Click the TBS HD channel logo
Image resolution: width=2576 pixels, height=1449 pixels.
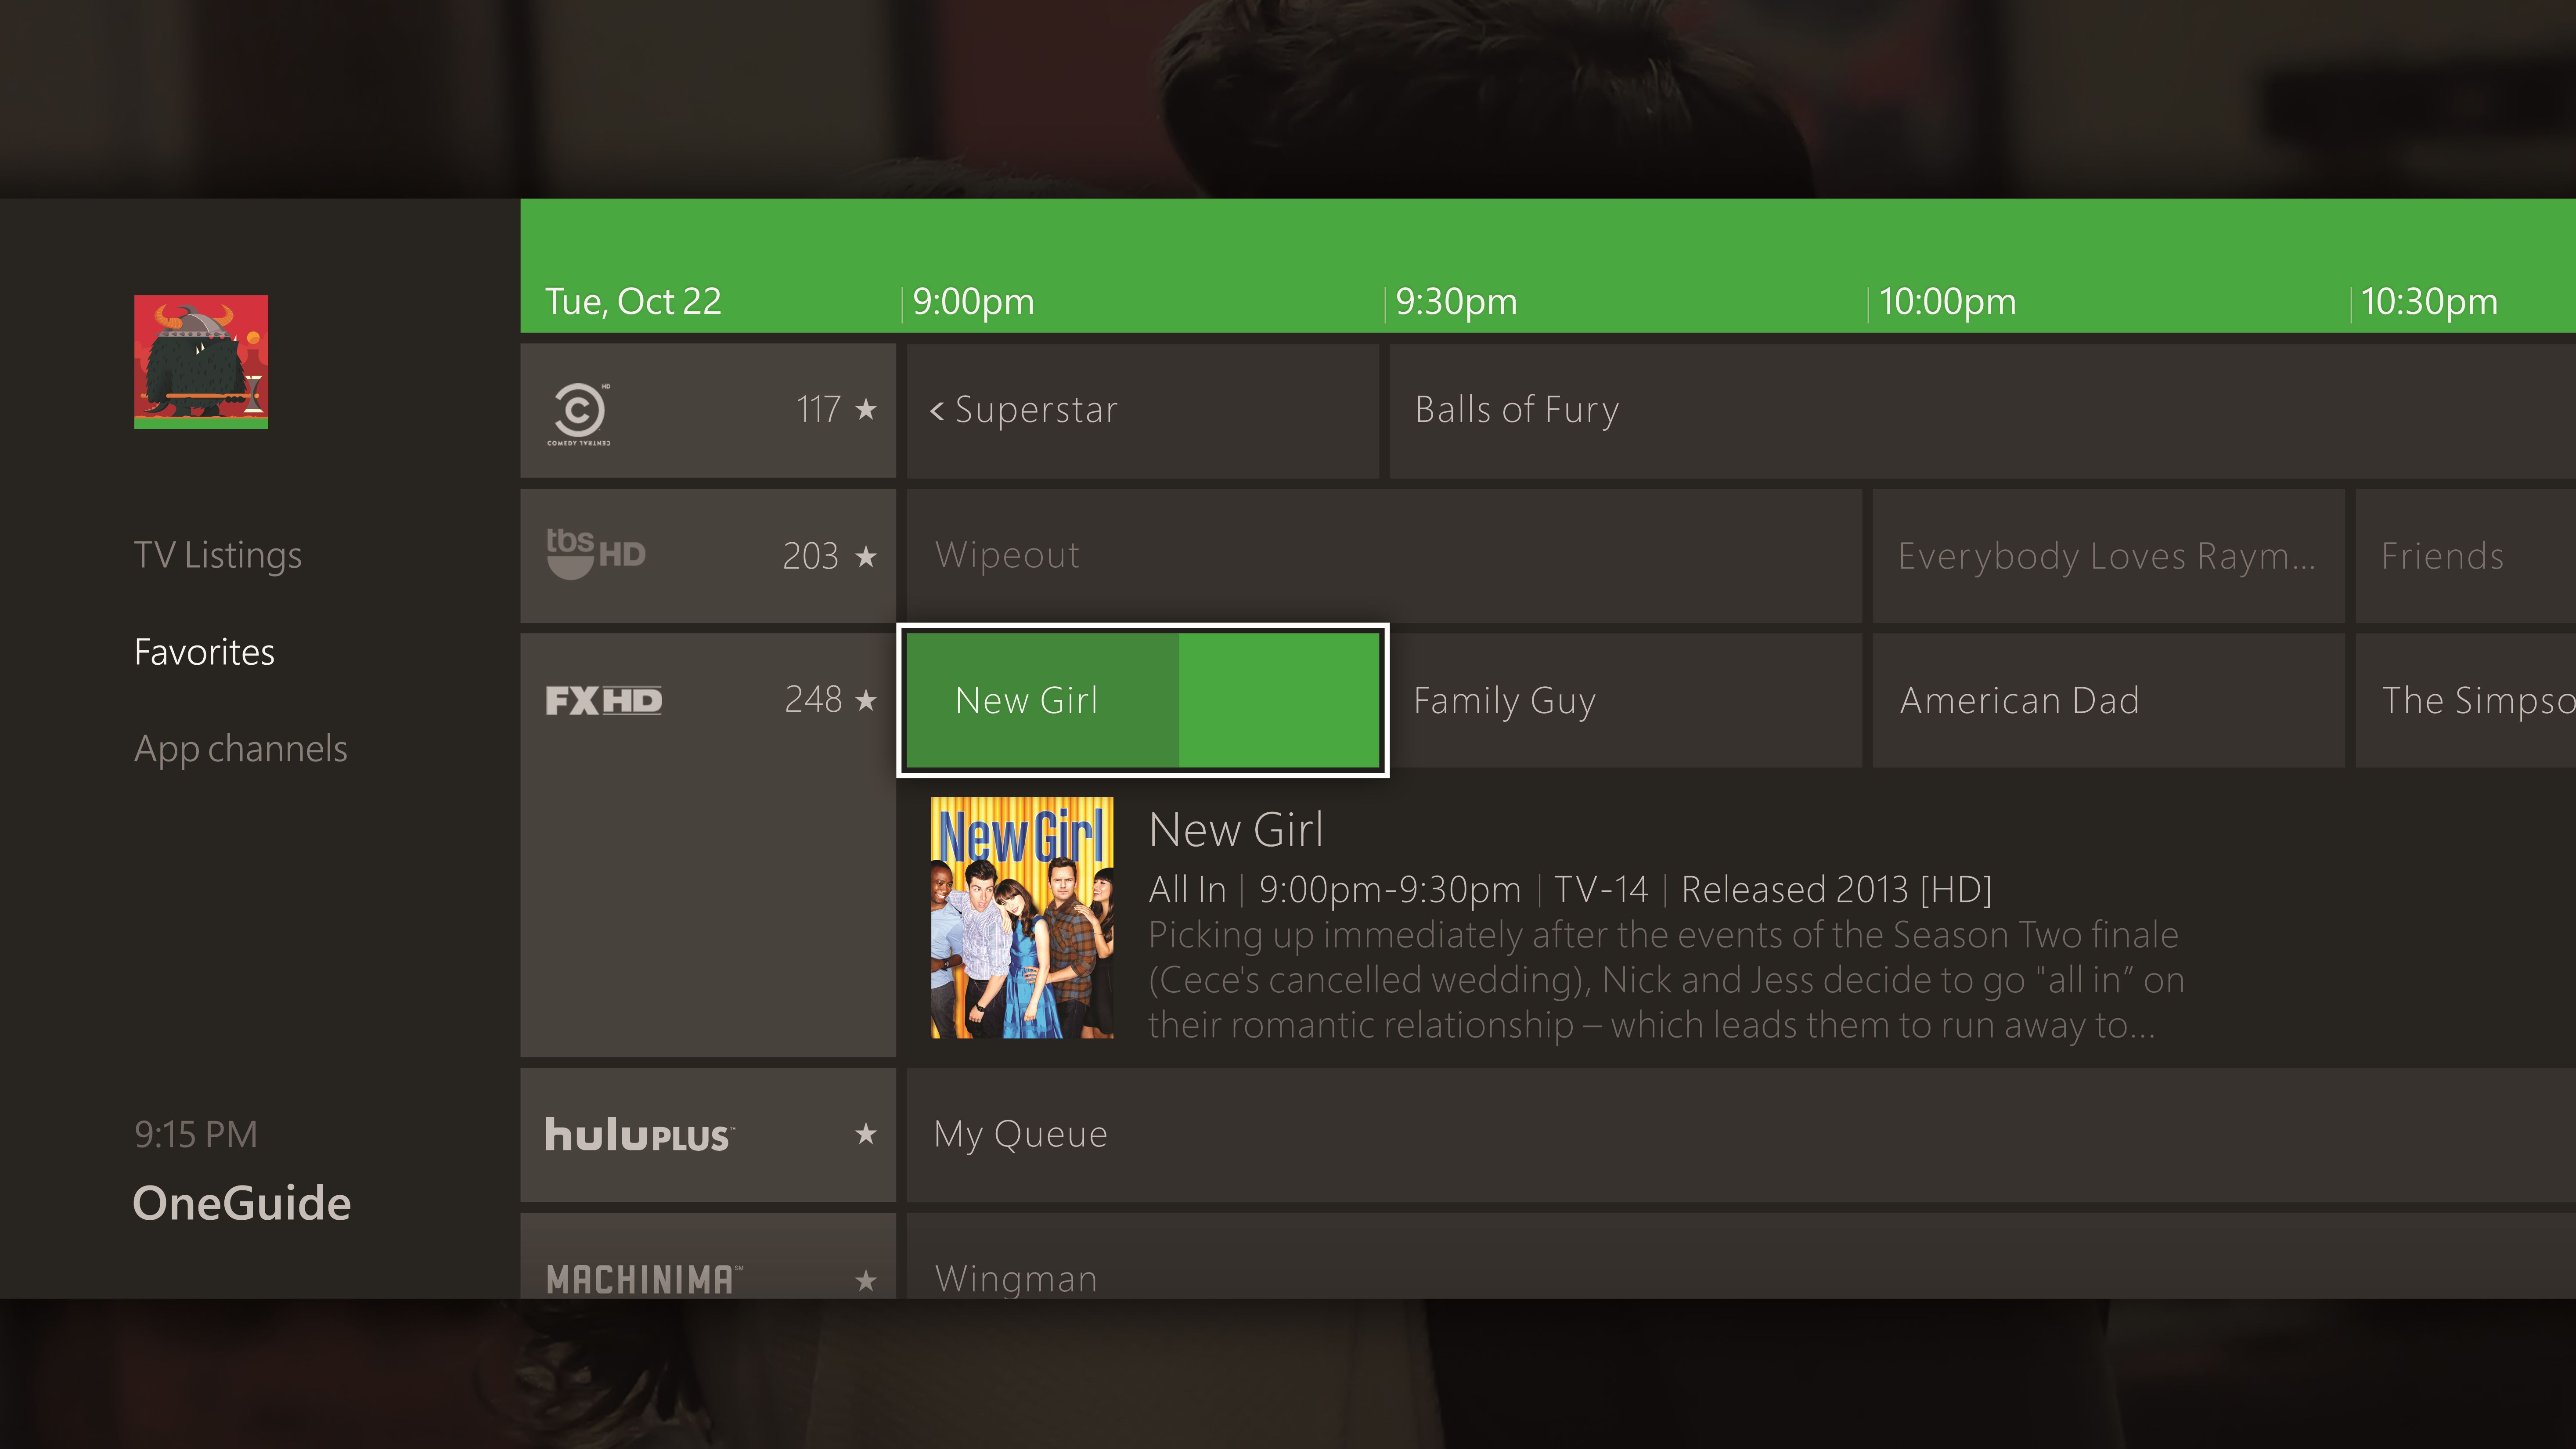[x=596, y=554]
